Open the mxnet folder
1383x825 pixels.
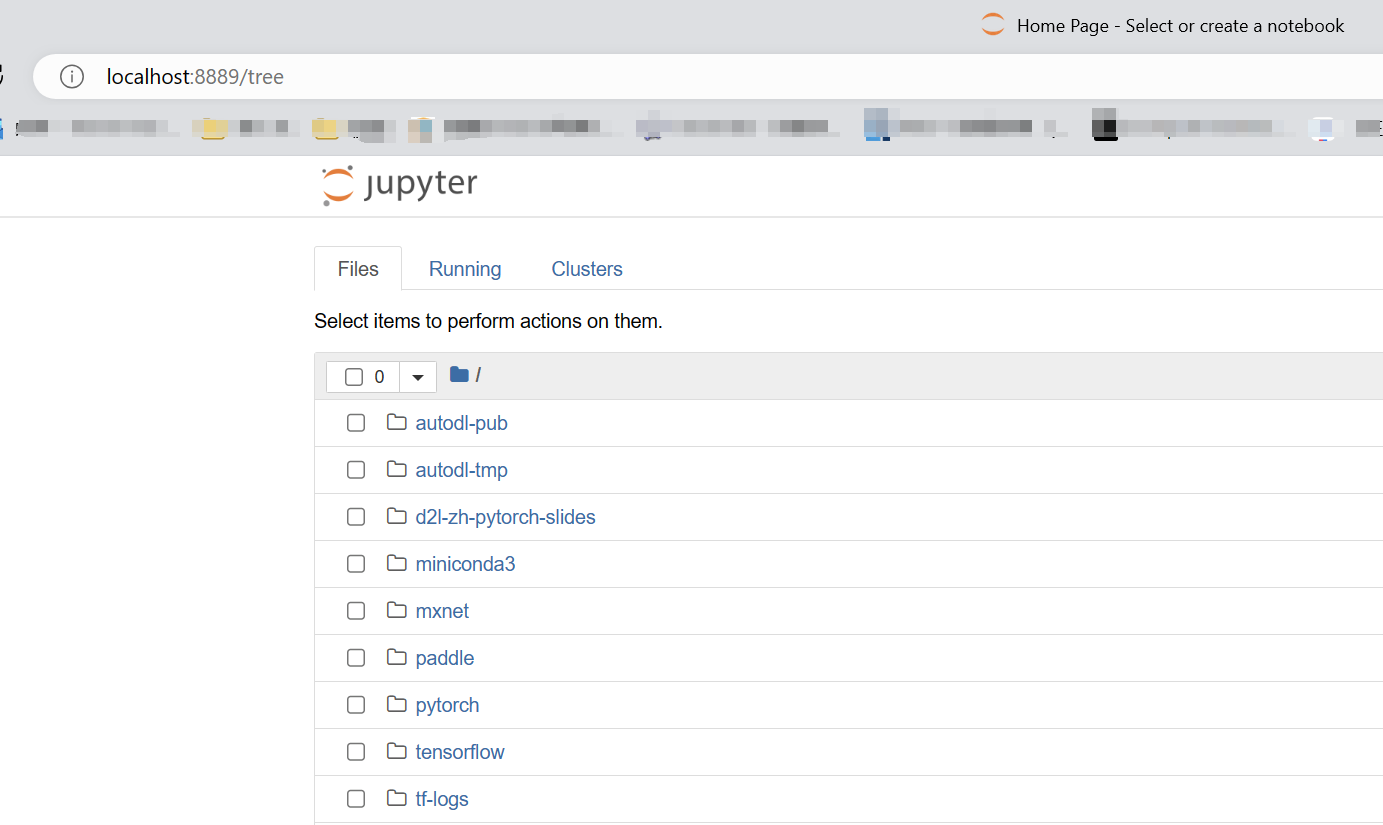click(x=442, y=611)
